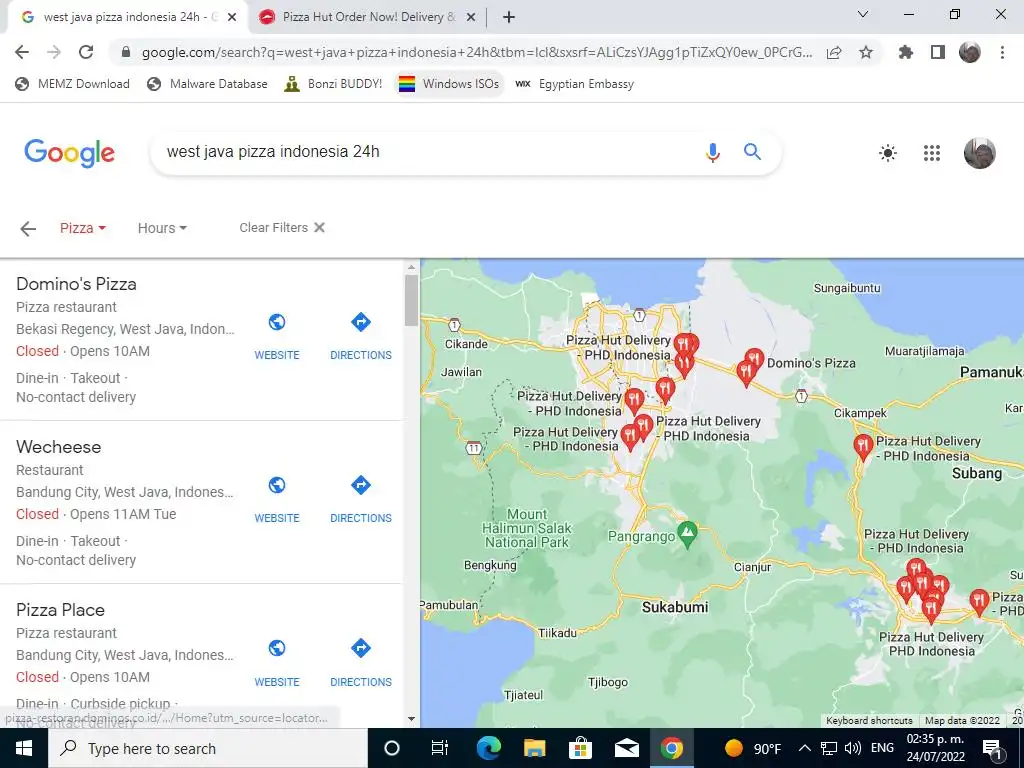This screenshot has height=768, width=1024.
Task: Click the Subang-area Pizza Hut Delivery pin
Action: point(863,447)
